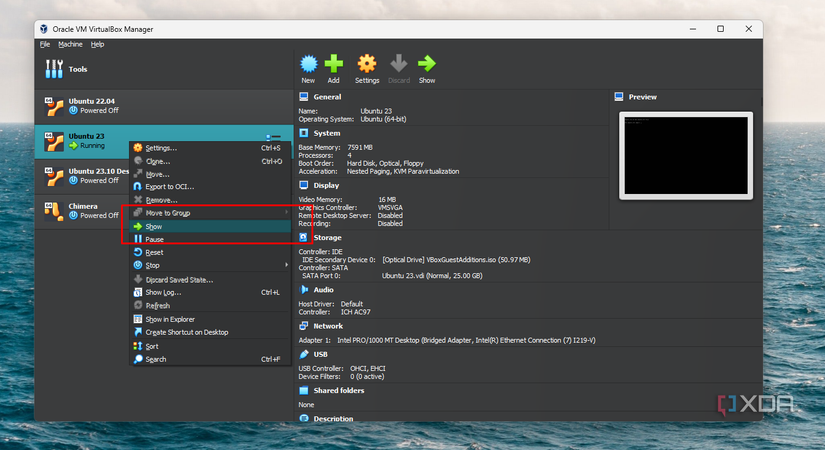
Task: Click the System section chip icon
Action: [304, 133]
